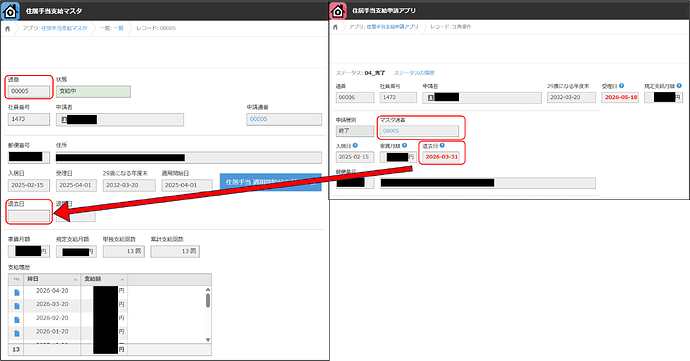Viewport: 690px width, 361px height.
Task: Click blue 住居手当 適用開始日 button
Action: (x=271, y=182)
